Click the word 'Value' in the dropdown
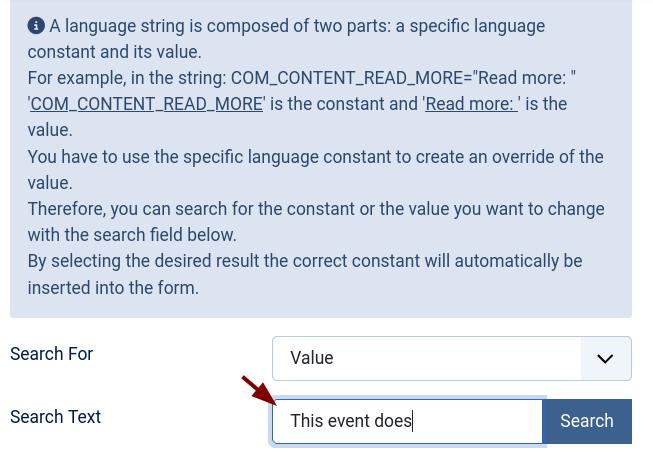The image size is (653, 461). [311, 358]
